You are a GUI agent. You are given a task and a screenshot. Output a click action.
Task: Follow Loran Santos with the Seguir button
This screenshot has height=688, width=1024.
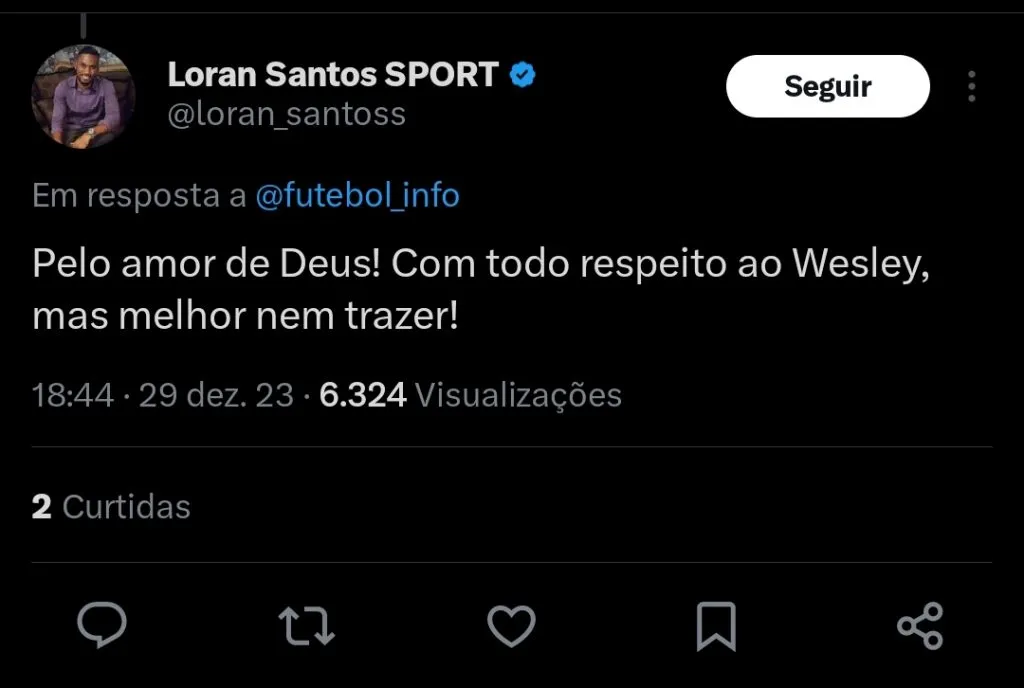pos(827,86)
